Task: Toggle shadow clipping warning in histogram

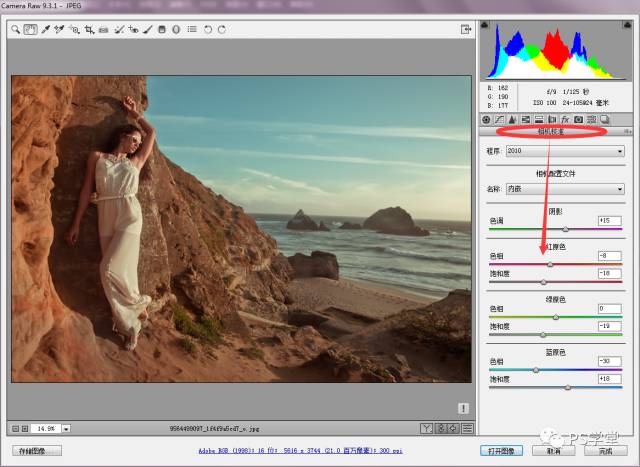Action: point(487,26)
